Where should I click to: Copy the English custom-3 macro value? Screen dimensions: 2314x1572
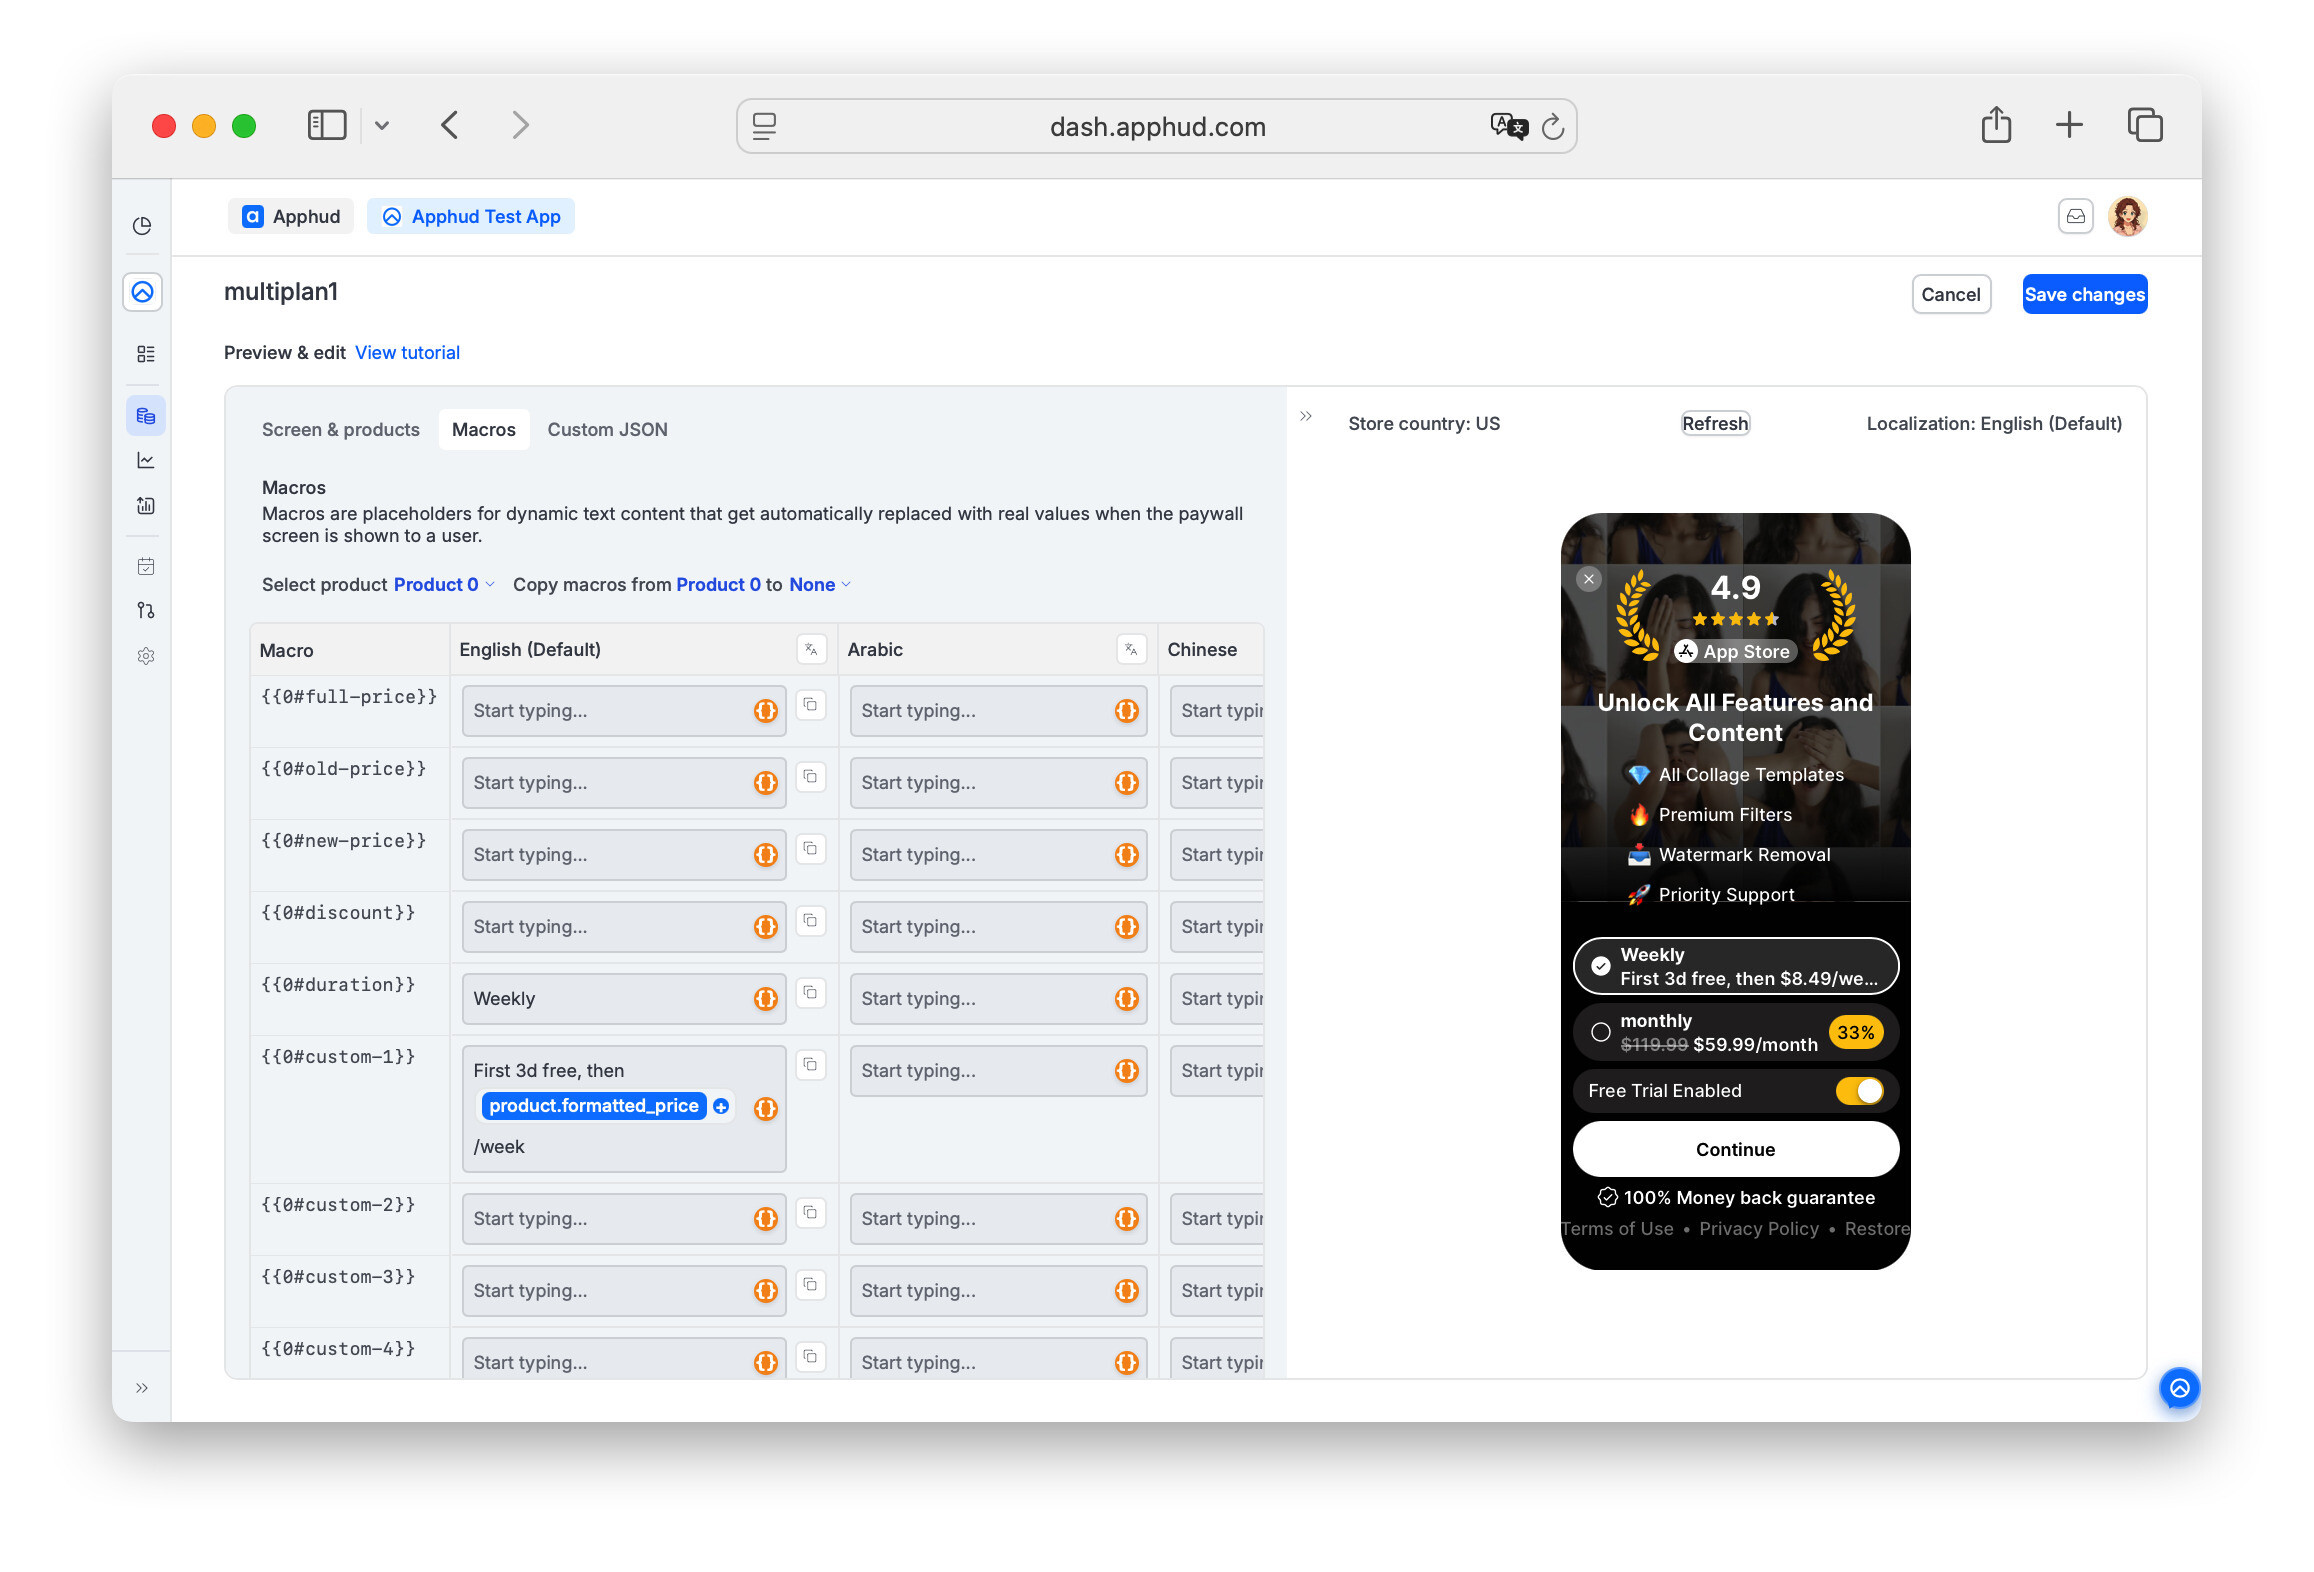(x=811, y=1285)
